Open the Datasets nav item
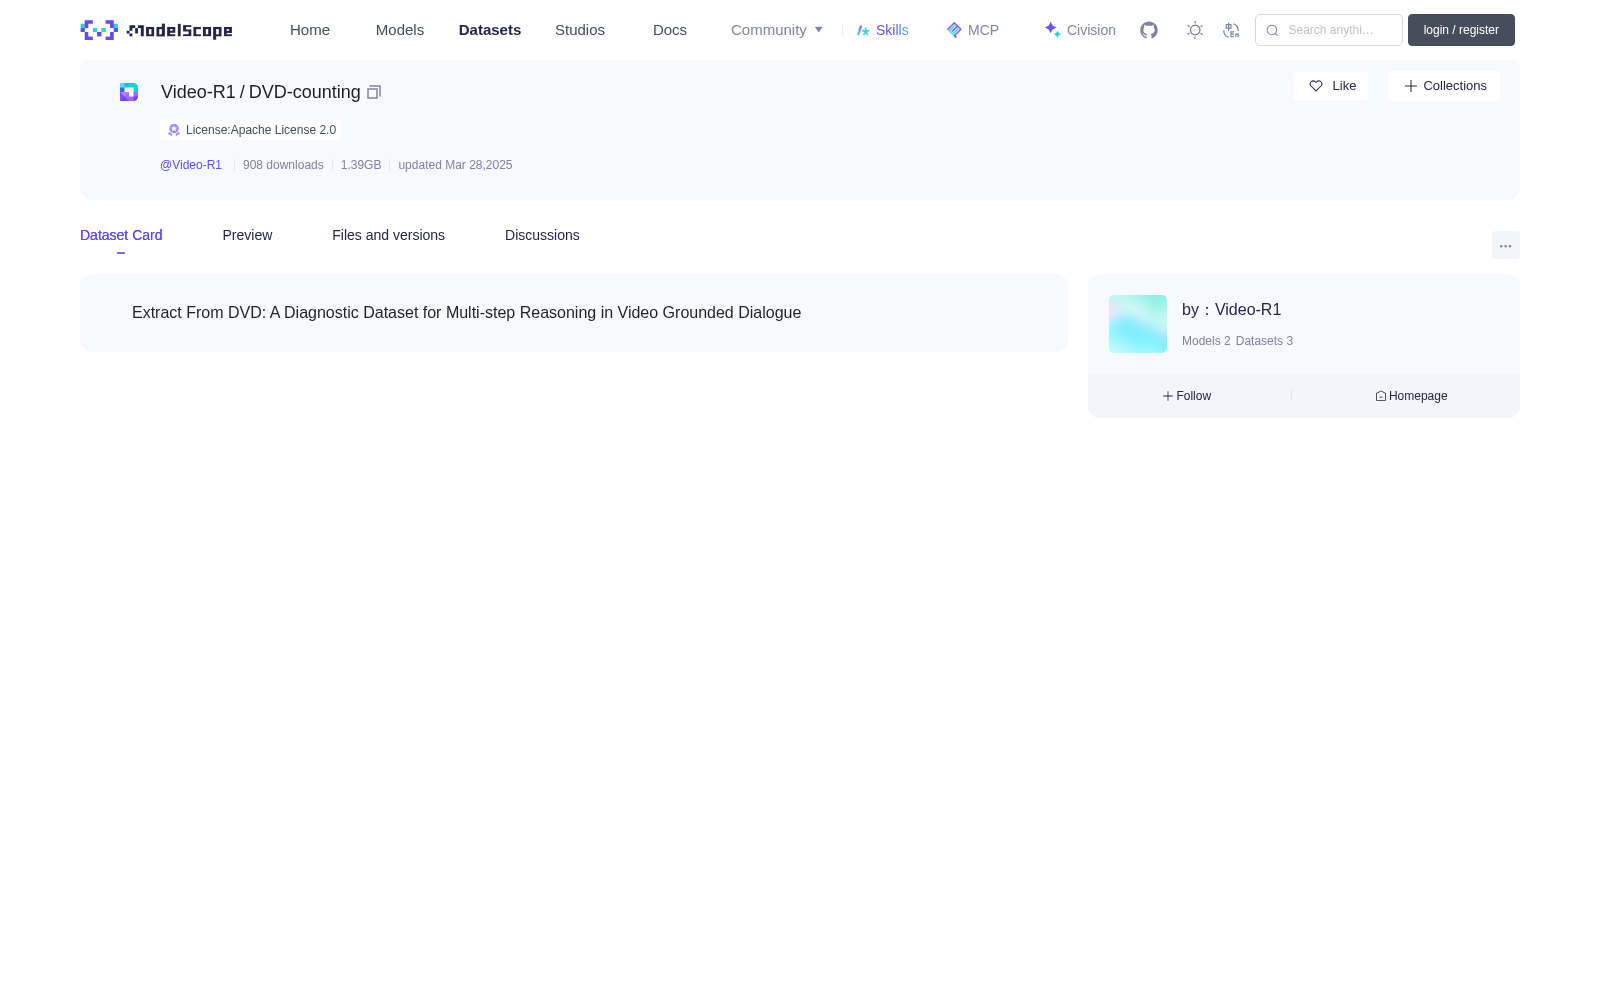 490,30
